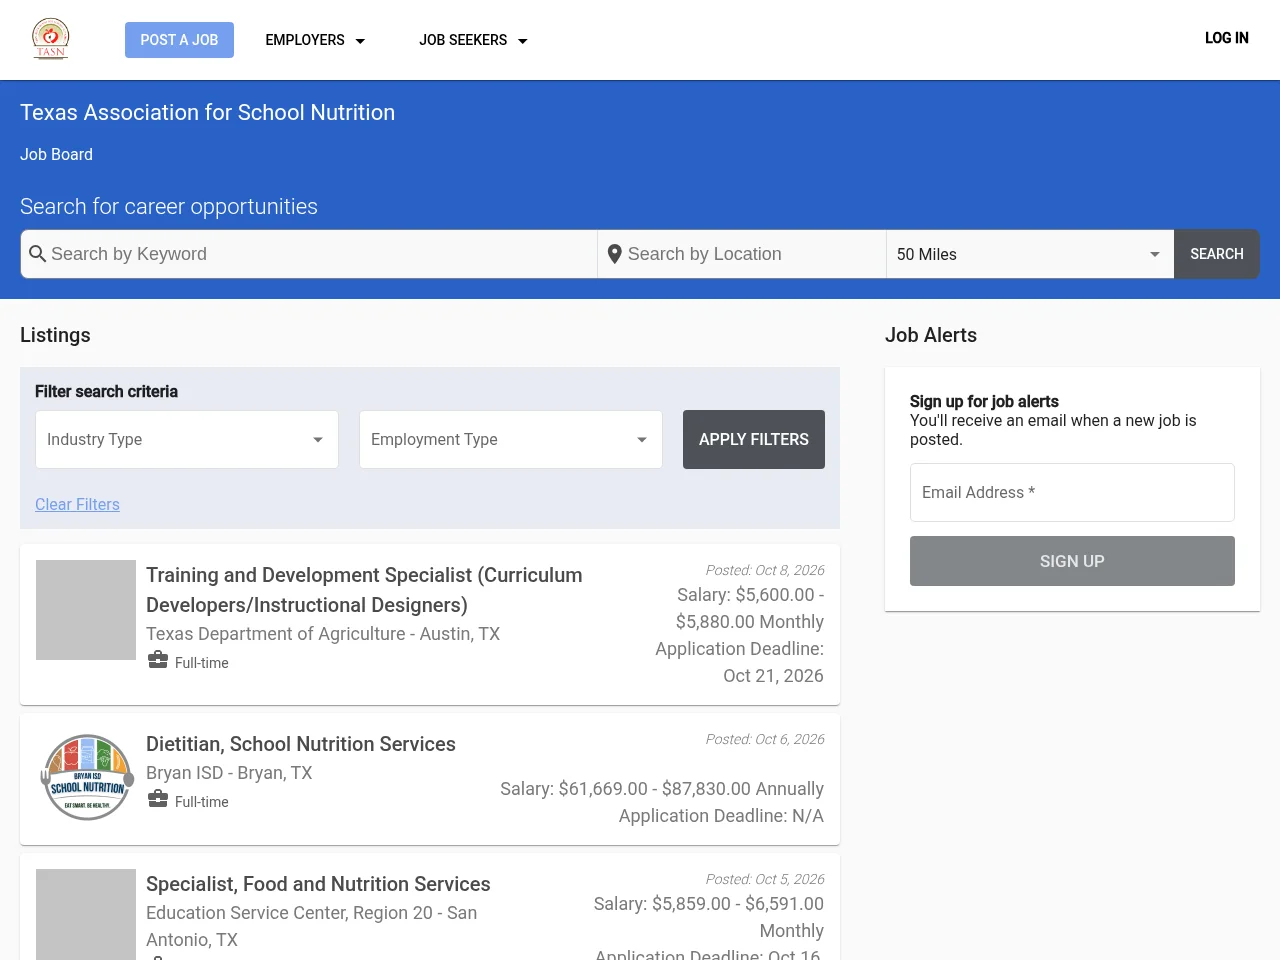The height and width of the screenshot is (960, 1280).
Task: Focus the Email Address field
Action: coord(1072,492)
